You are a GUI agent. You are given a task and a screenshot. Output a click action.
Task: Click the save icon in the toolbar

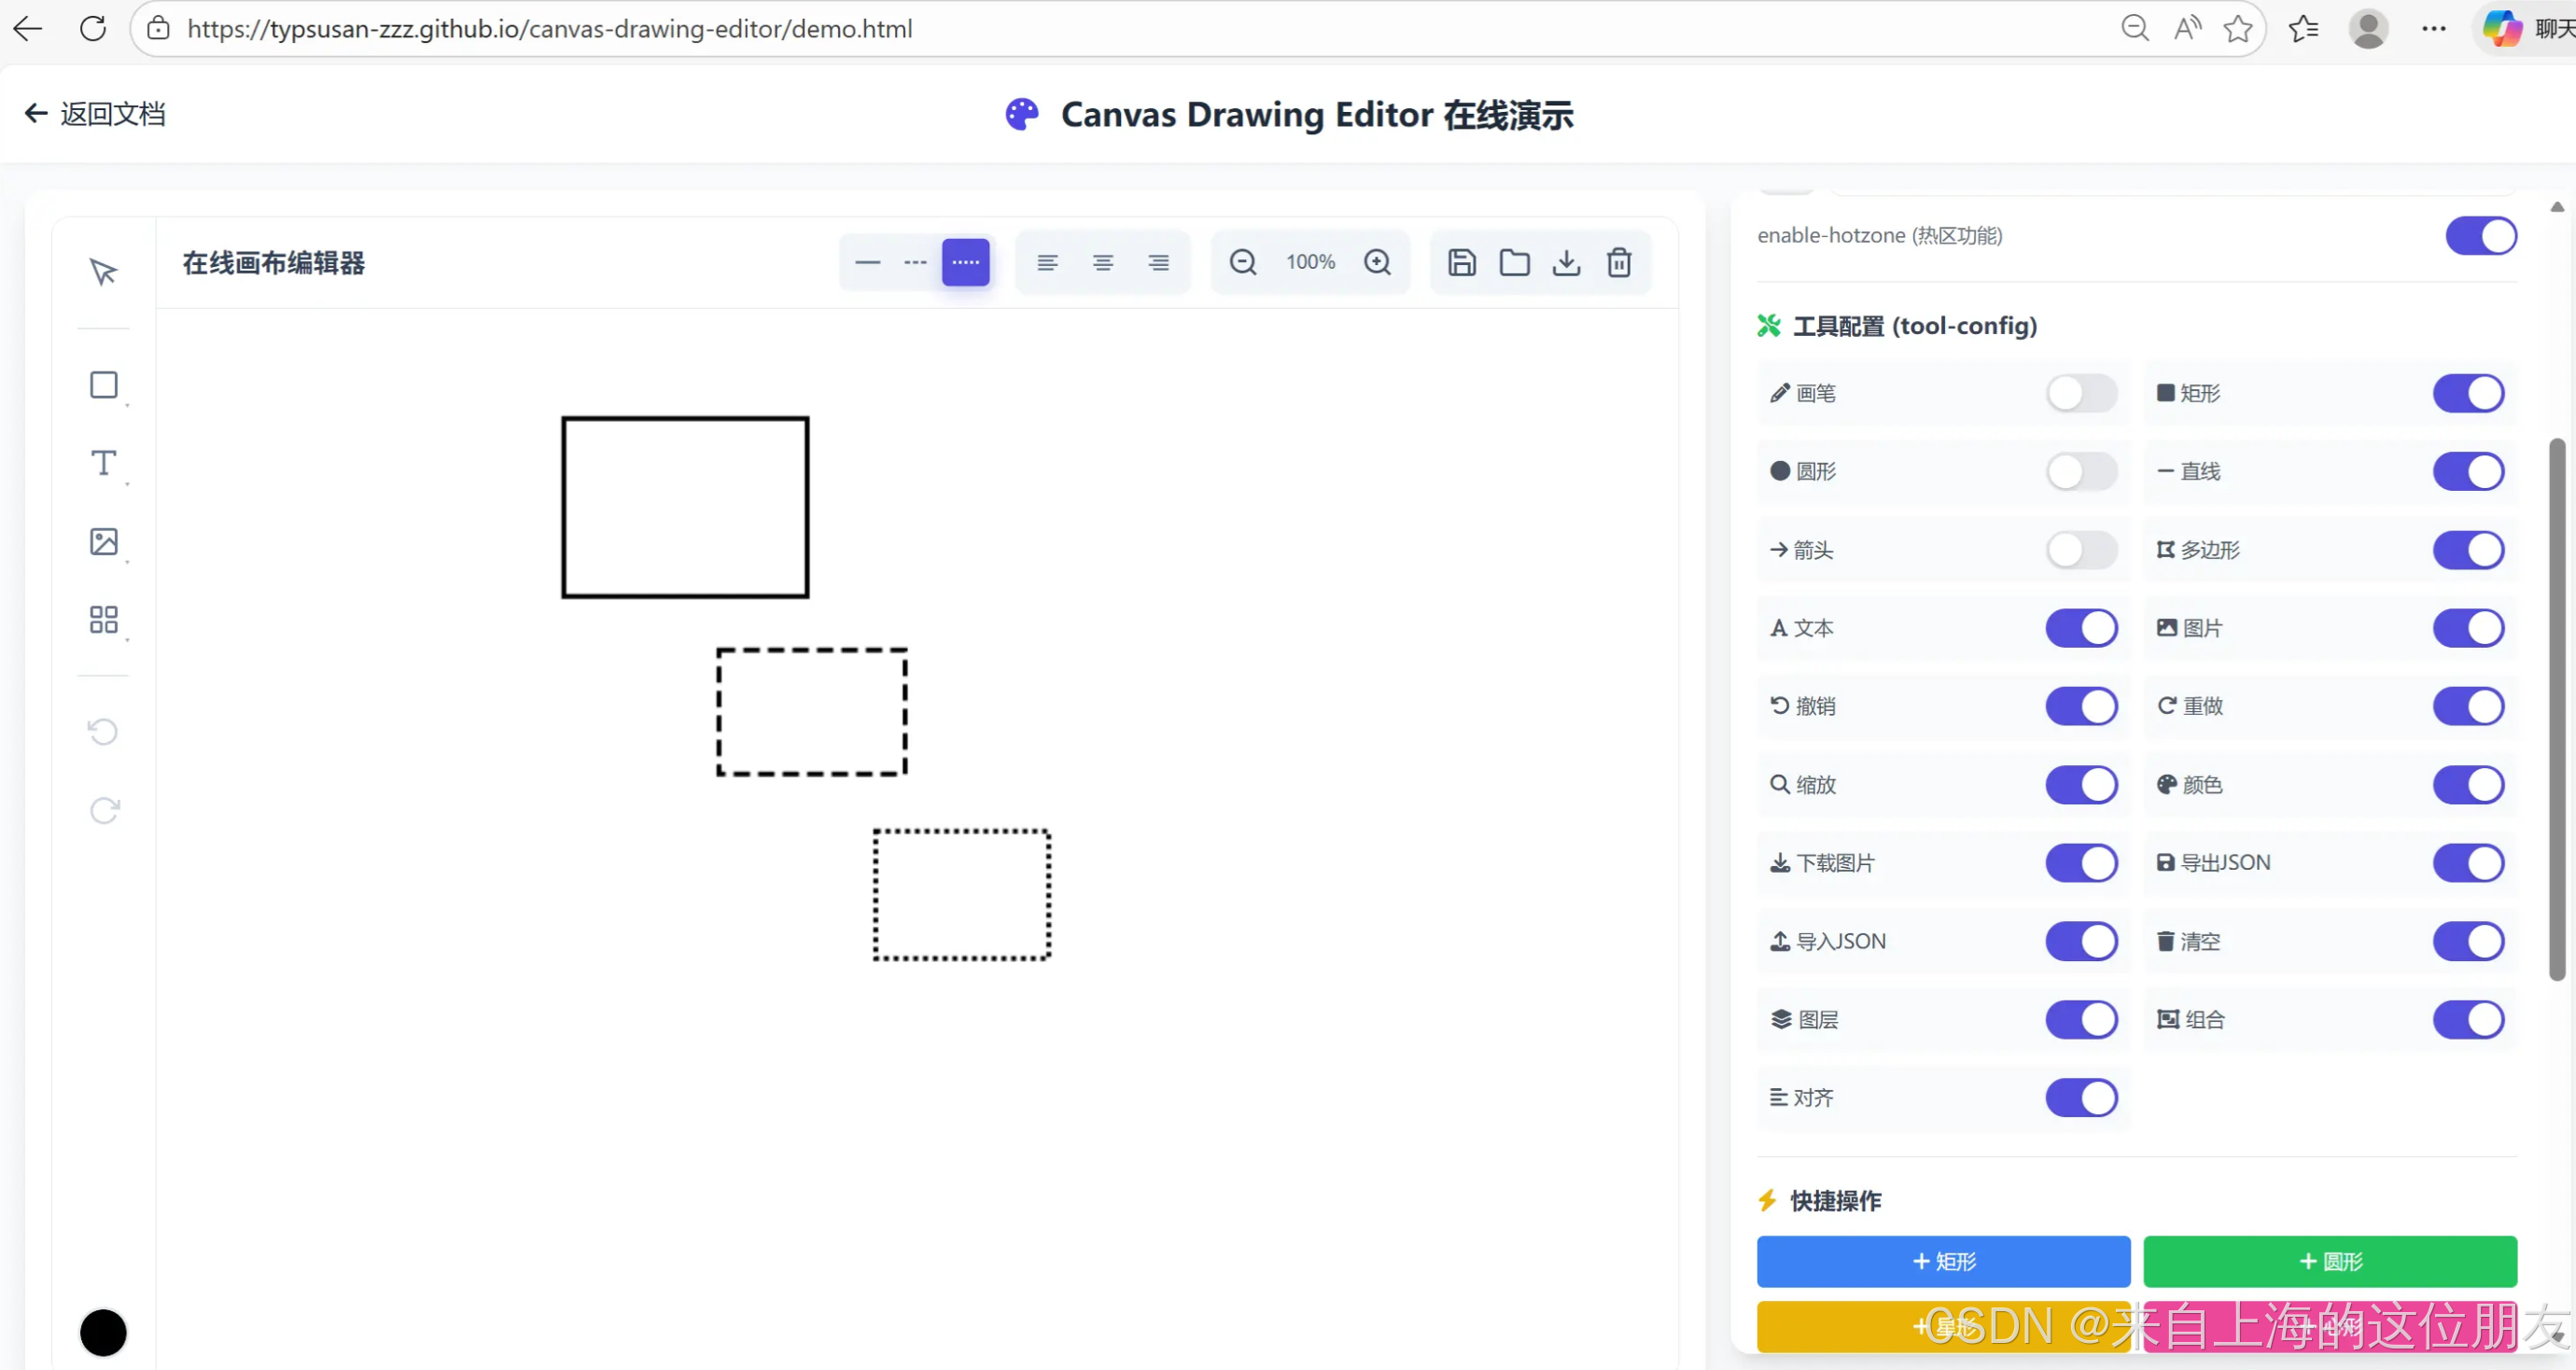1462,262
